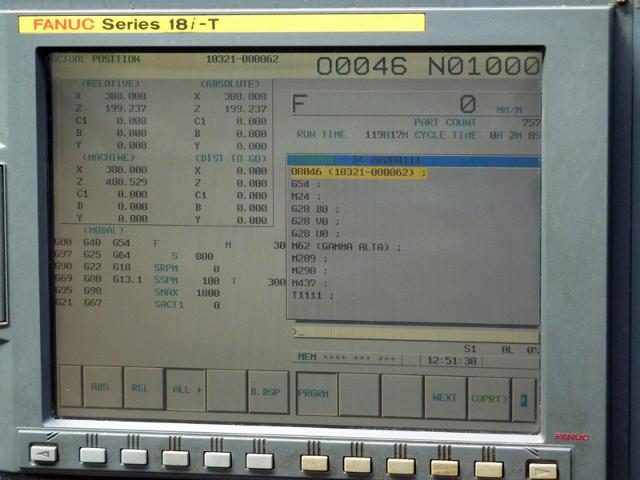
Task: Select the ALL position softkey
Action: tap(186, 389)
